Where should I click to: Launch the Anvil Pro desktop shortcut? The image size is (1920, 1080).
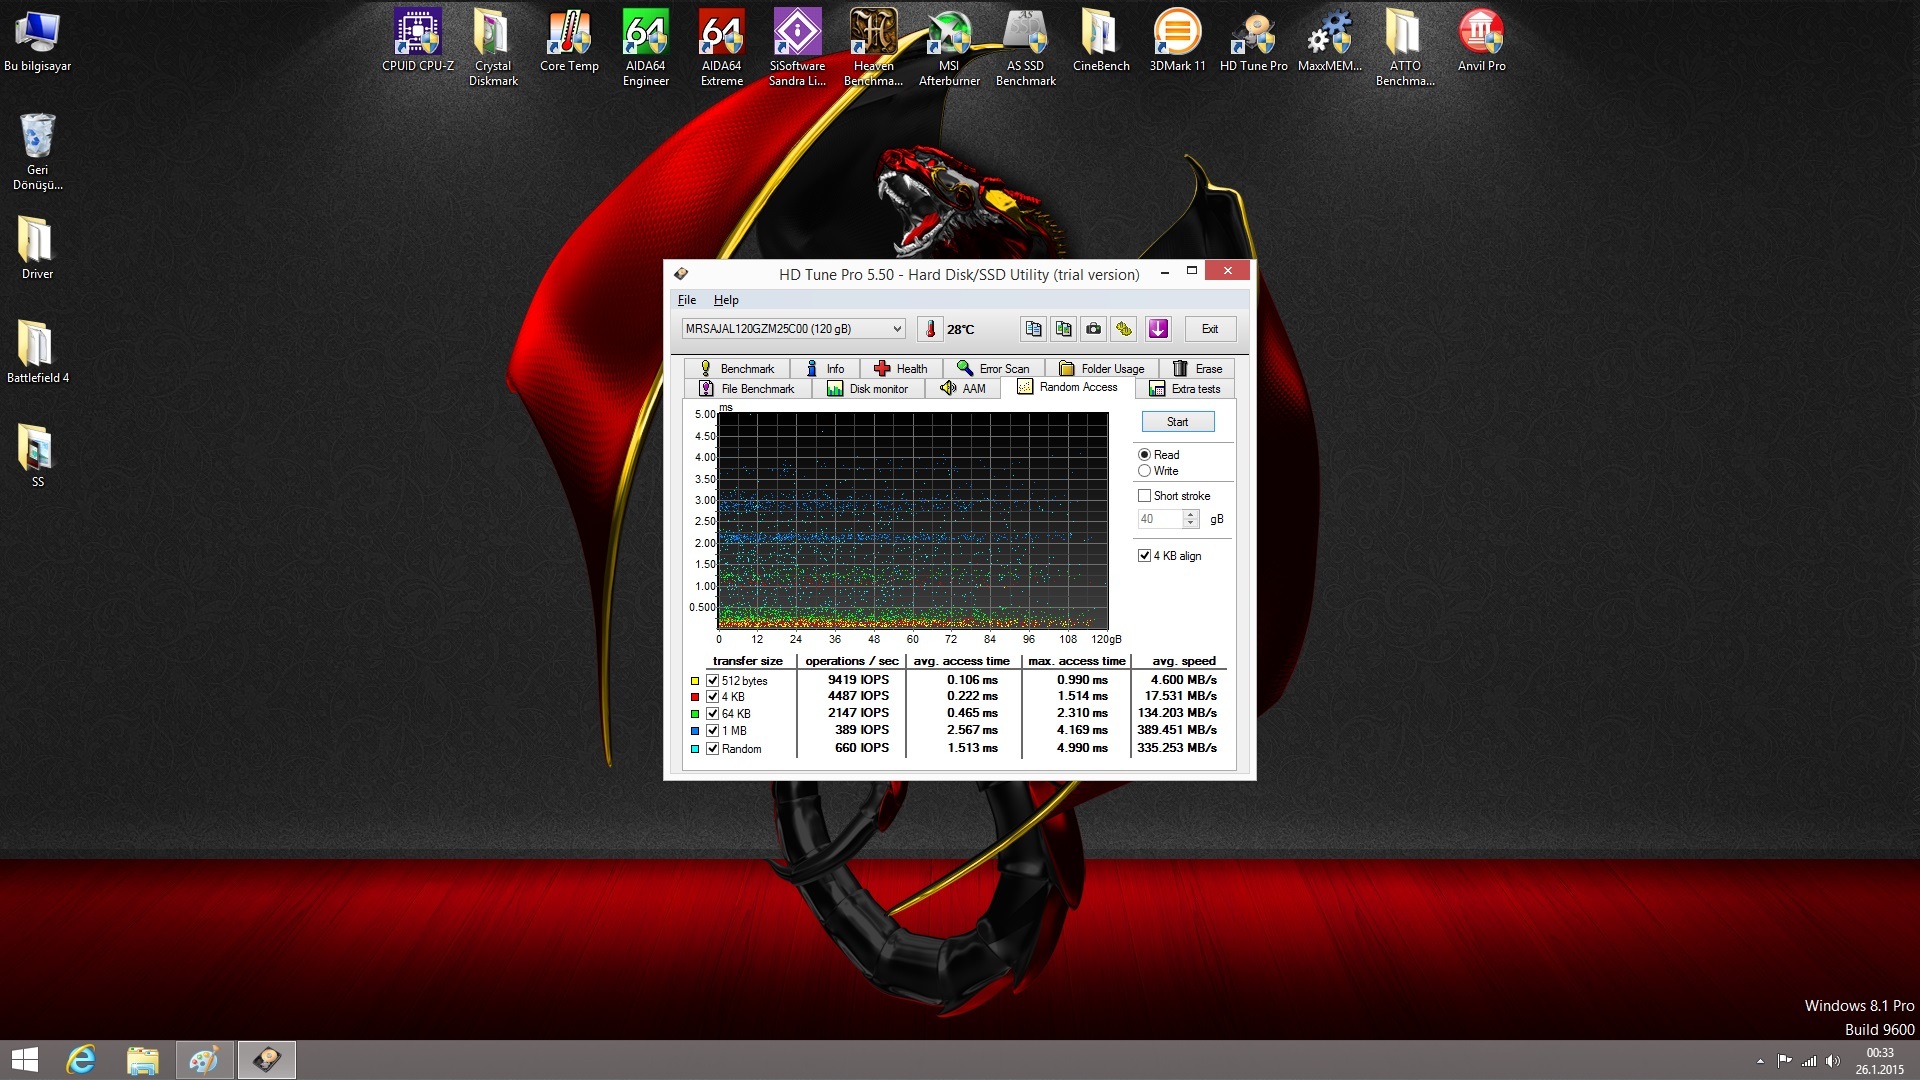coord(1481,41)
